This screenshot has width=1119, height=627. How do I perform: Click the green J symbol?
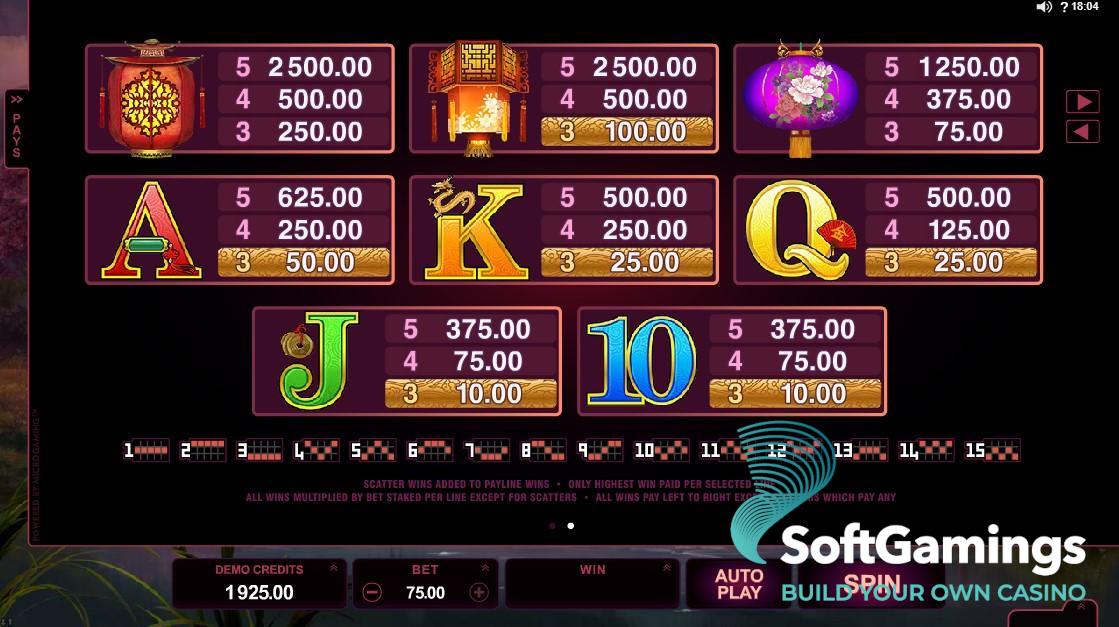click(318, 361)
